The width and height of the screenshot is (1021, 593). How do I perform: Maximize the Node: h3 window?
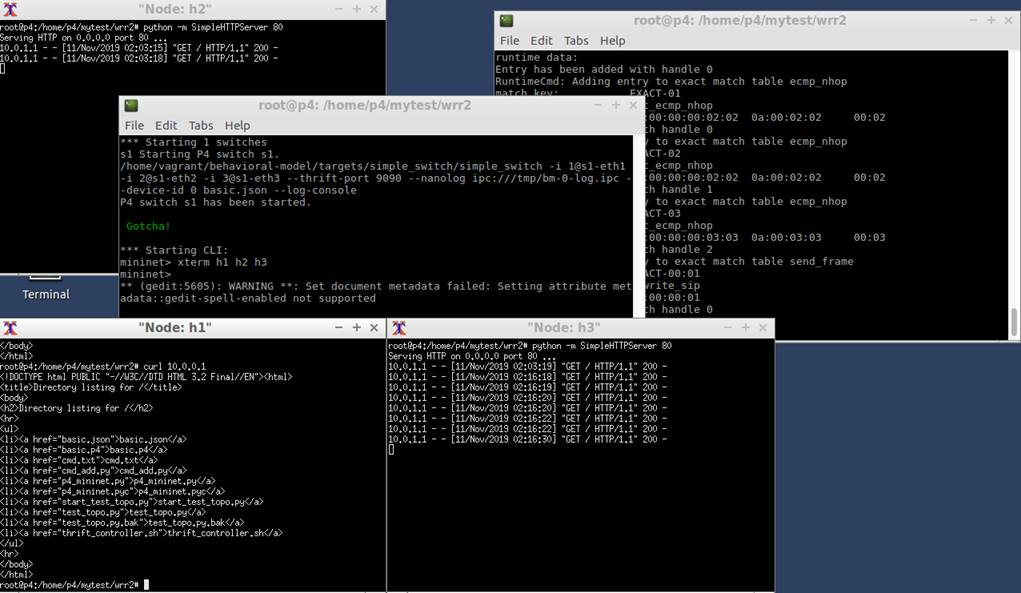pyautogui.click(x=743, y=328)
